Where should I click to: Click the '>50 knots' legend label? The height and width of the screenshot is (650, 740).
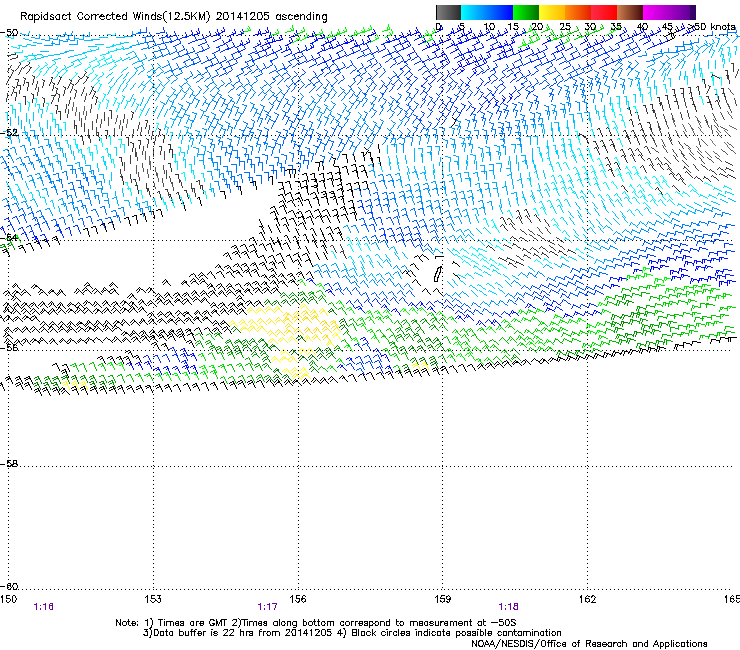click(x=711, y=27)
